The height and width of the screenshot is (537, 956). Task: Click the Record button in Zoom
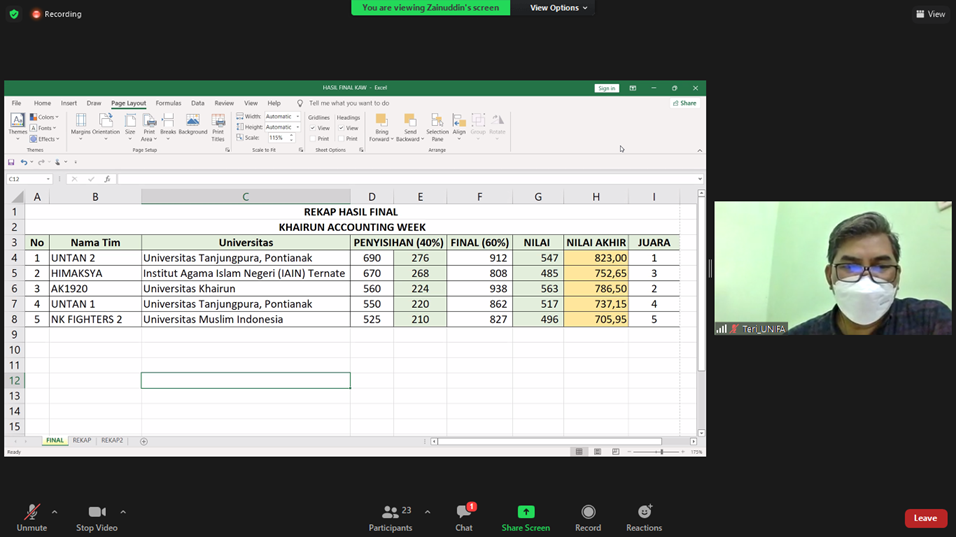(x=588, y=516)
